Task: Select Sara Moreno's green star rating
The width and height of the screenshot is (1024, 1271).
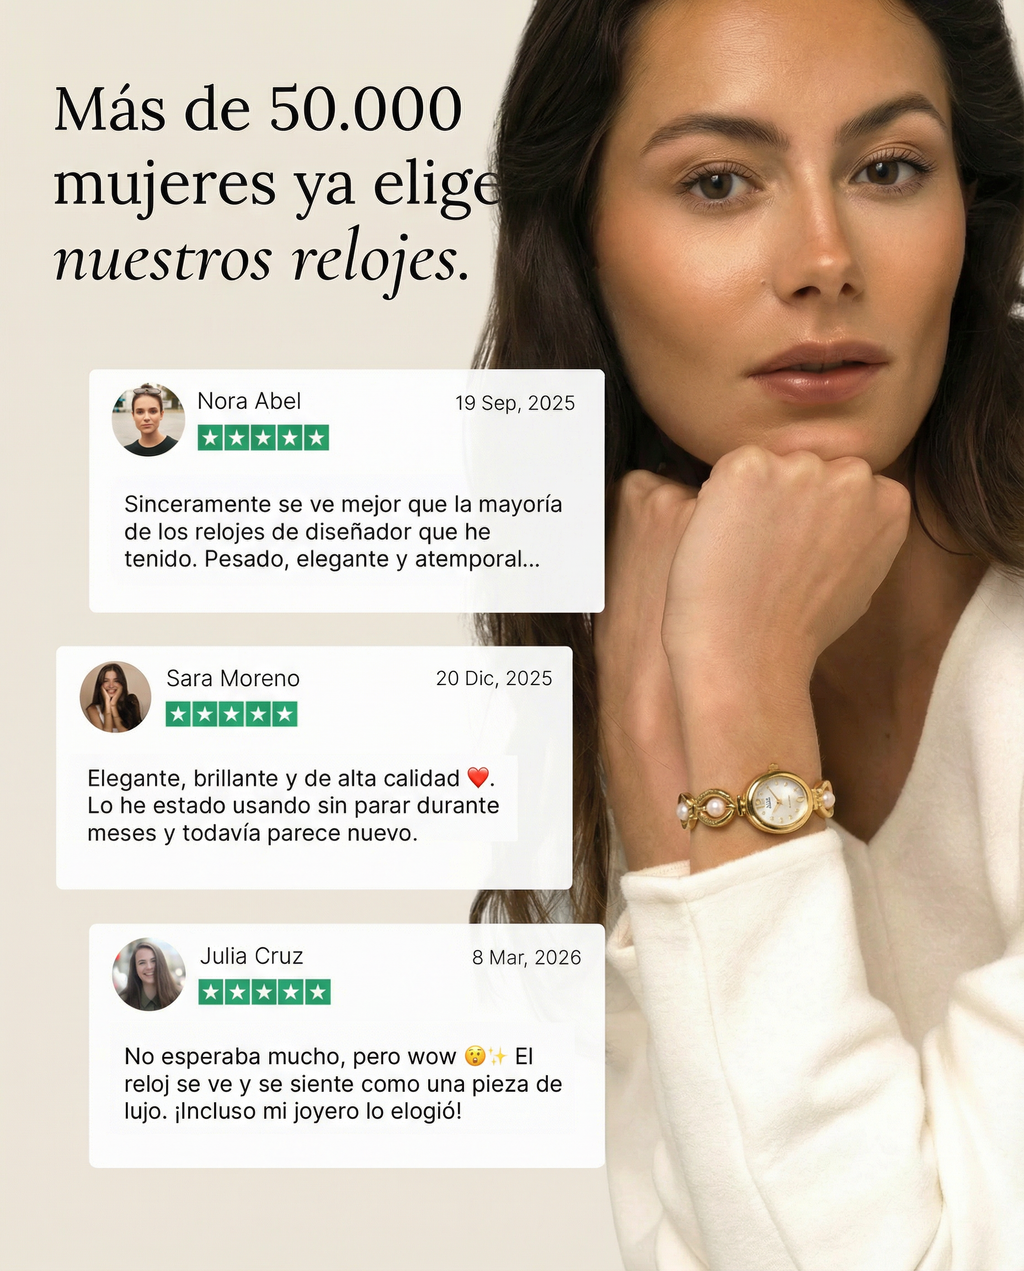Action: [232, 714]
